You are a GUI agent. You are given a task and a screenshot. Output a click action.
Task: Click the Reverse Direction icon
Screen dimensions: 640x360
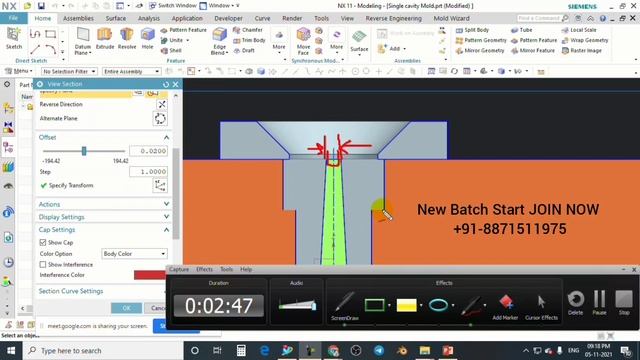pos(162,104)
